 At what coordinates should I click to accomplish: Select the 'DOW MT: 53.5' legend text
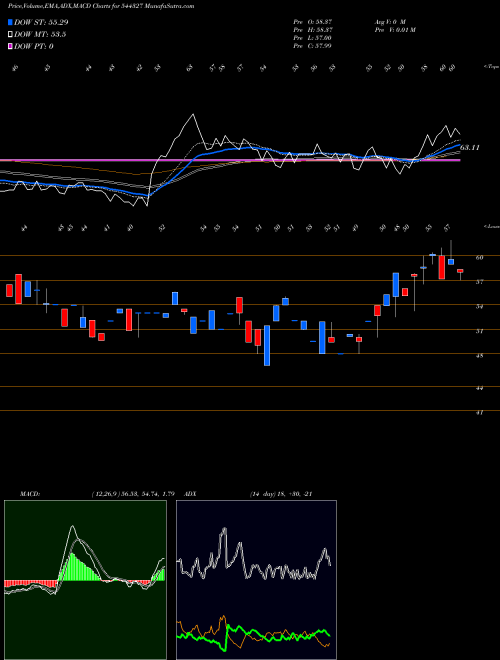click(40, 35)
